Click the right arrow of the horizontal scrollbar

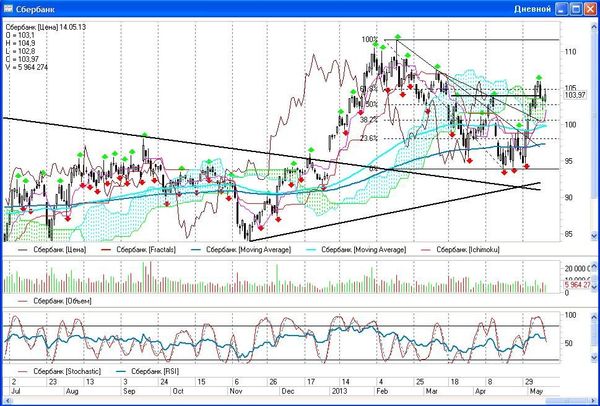click(595, 401)
